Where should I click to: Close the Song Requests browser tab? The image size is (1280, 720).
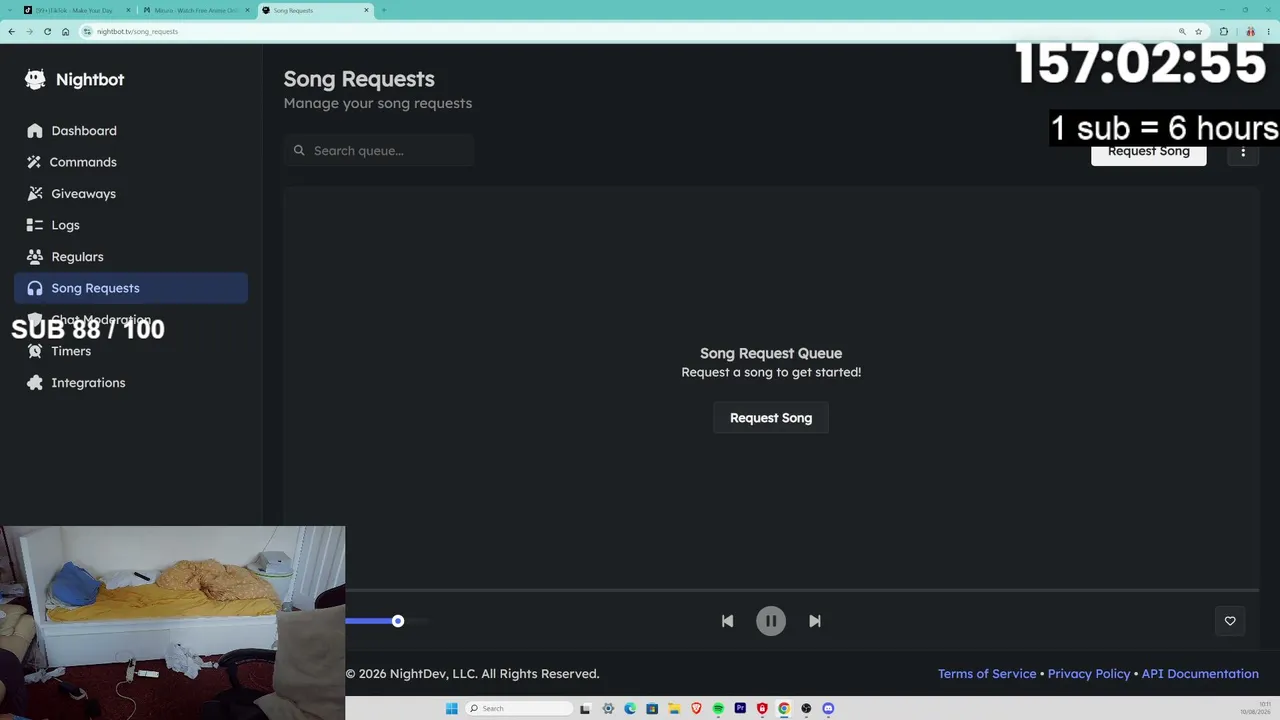[366, 10]
